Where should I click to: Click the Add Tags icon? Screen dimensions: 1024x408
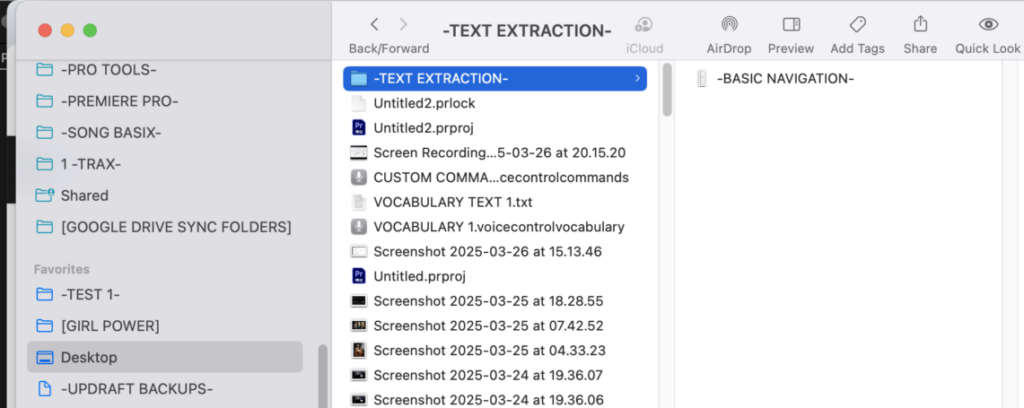pyautogui.click(x=857, y=25)
